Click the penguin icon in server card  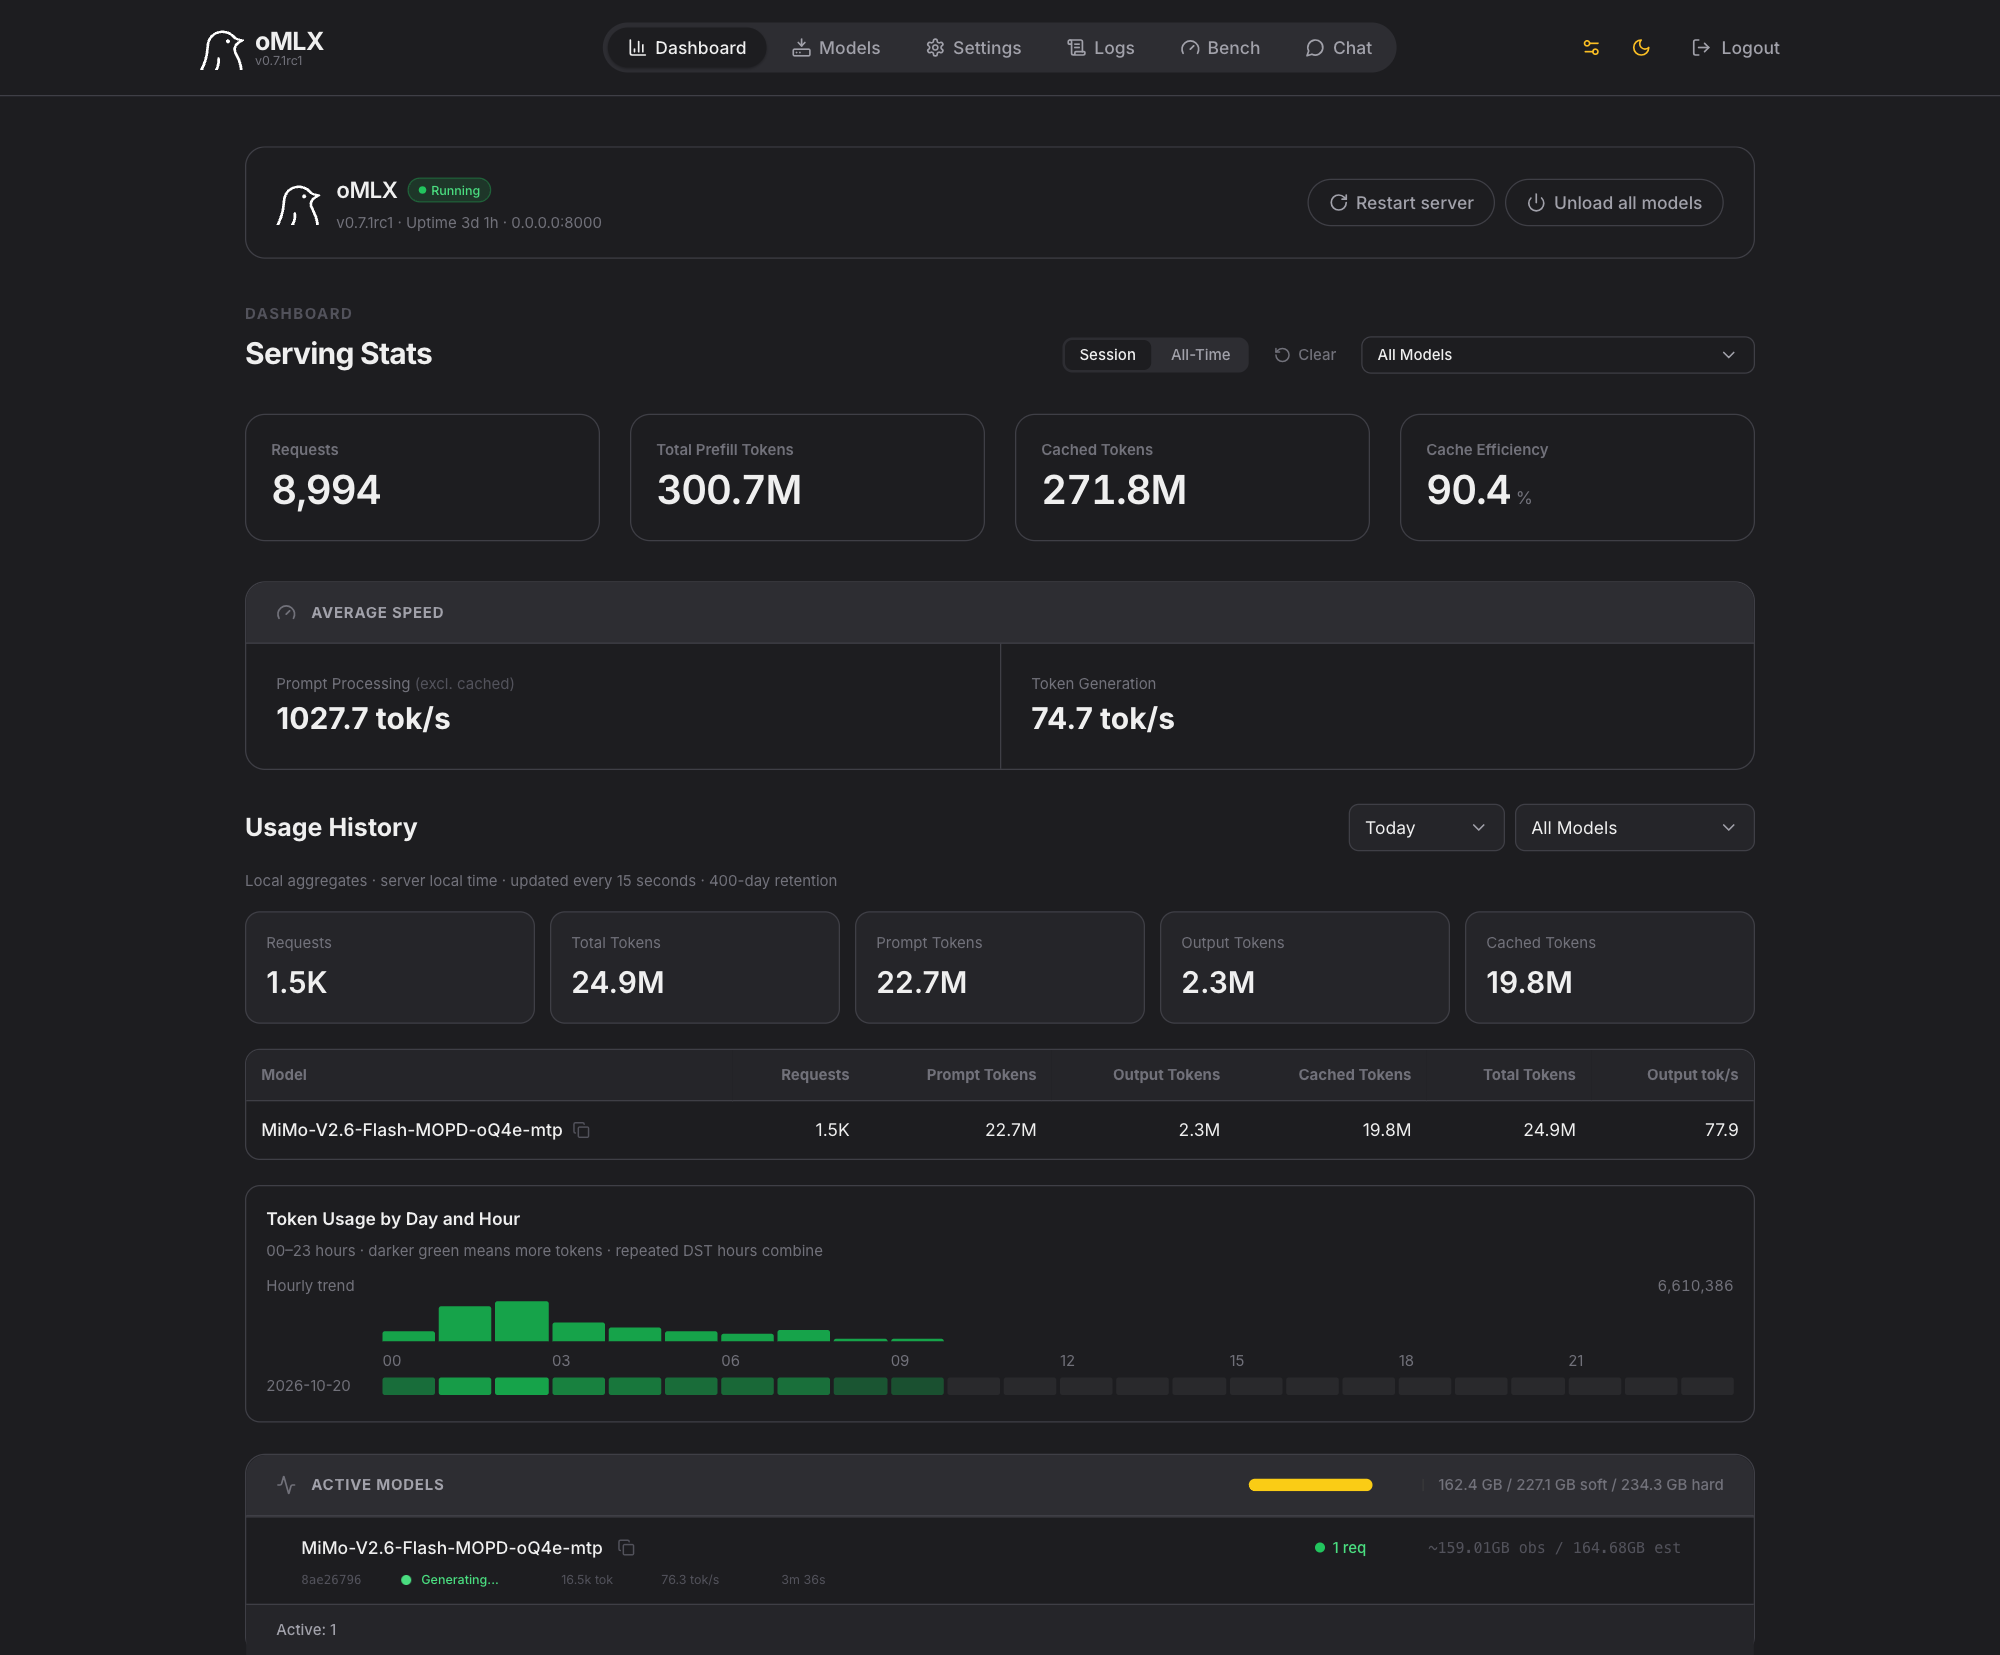(298, 205)
